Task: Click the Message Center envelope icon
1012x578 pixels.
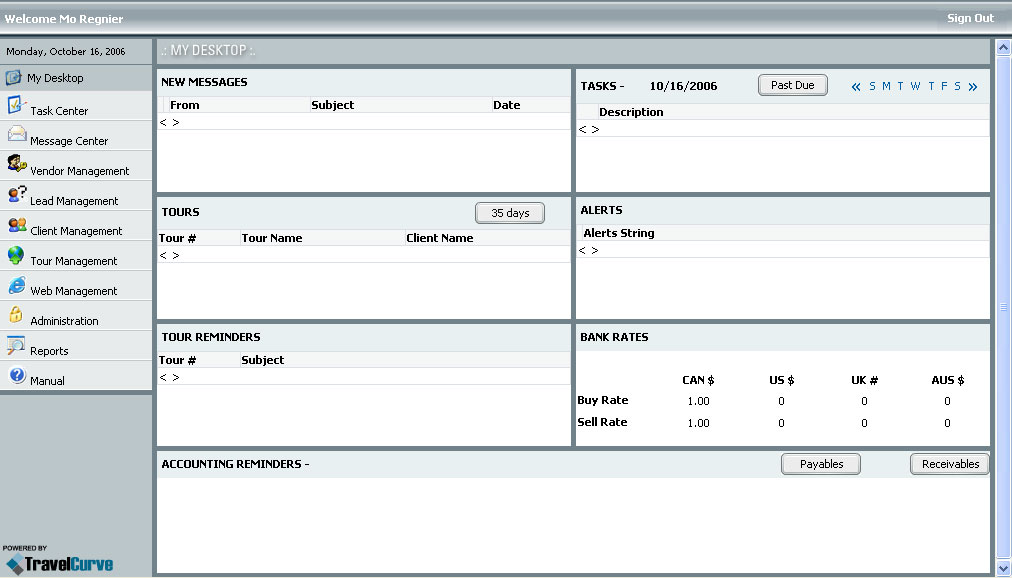Action: click(x=16, y=135)
